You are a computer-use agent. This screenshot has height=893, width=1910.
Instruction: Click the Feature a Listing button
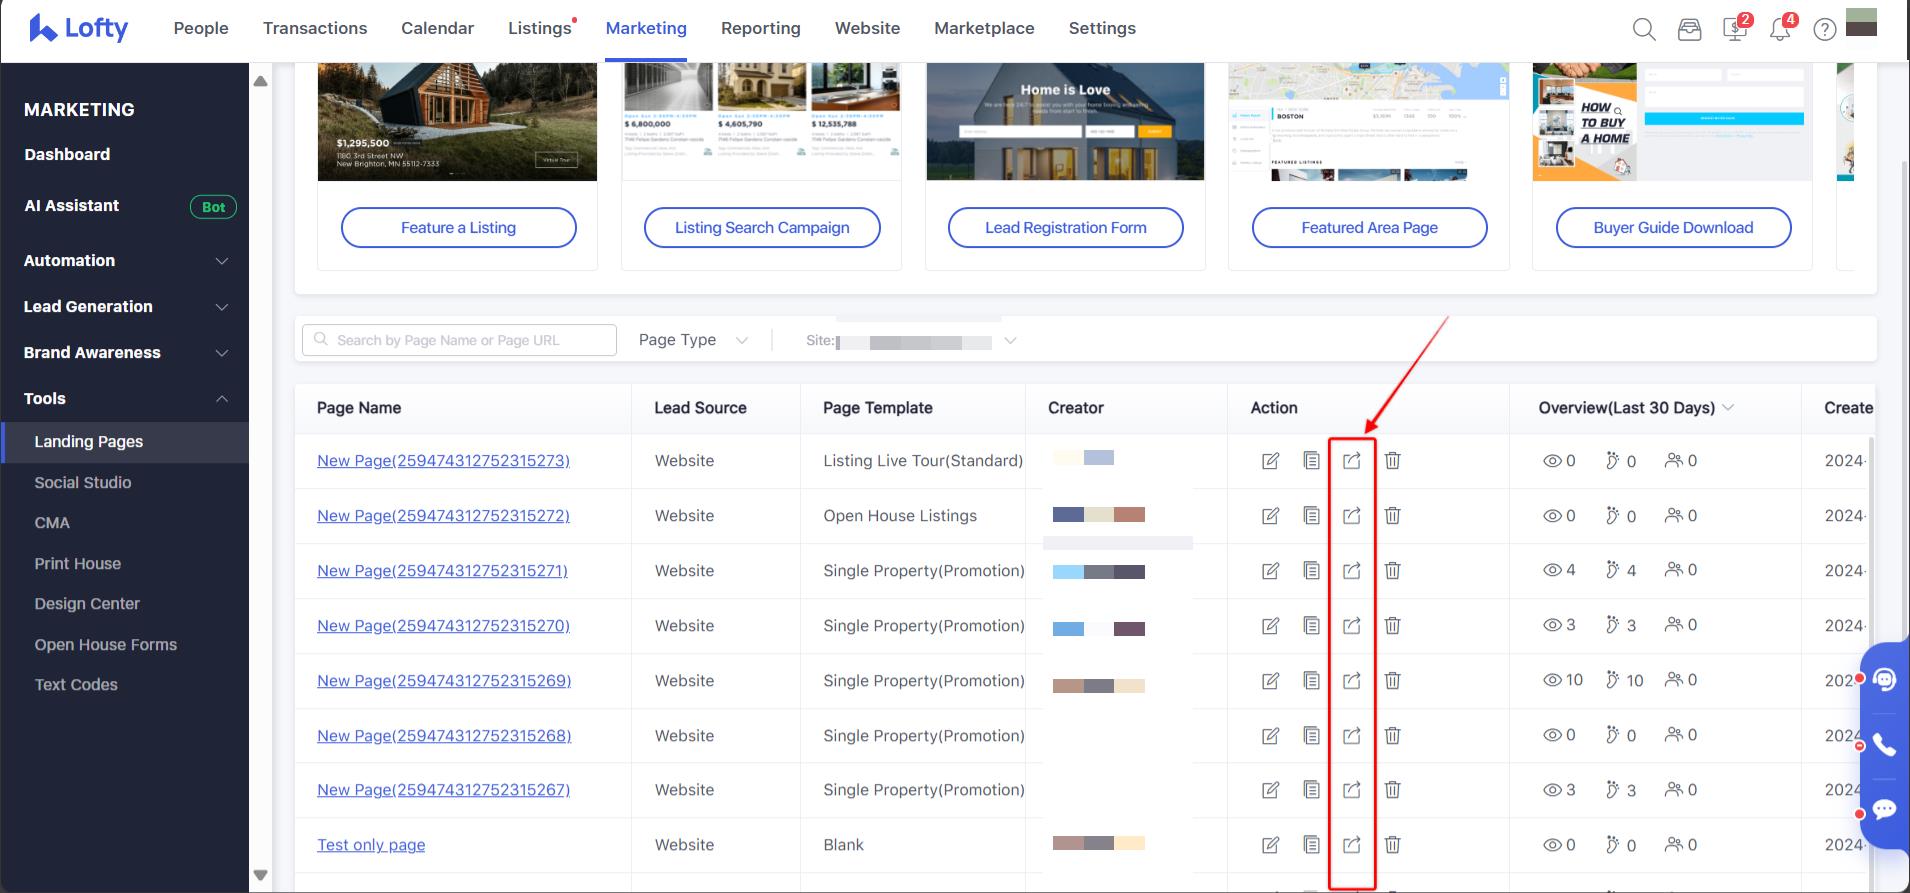(x=459, y=228)
